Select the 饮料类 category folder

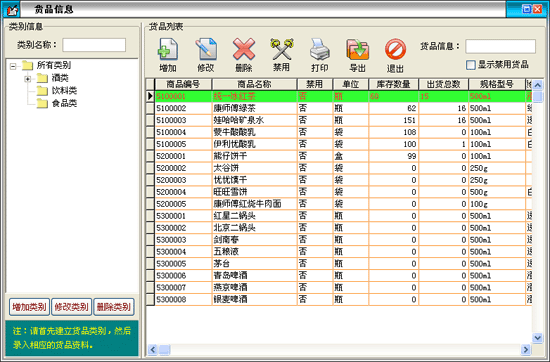coord(57,91)
